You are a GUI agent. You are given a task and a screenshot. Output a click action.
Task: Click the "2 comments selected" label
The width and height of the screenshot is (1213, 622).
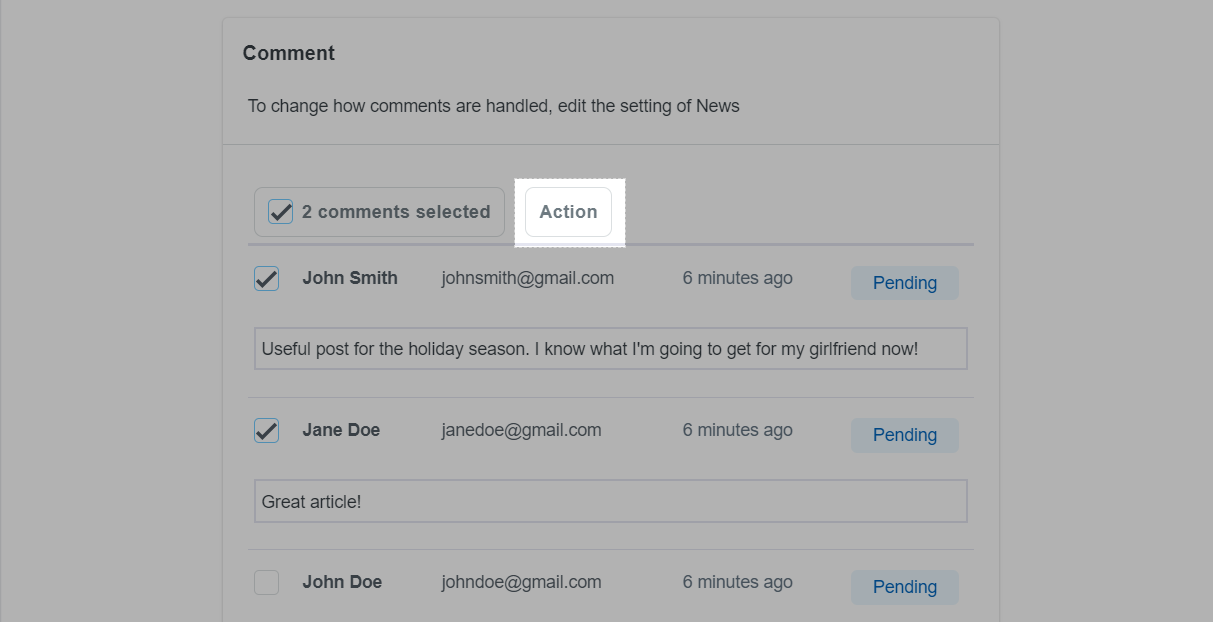click(x=396, y=212)
